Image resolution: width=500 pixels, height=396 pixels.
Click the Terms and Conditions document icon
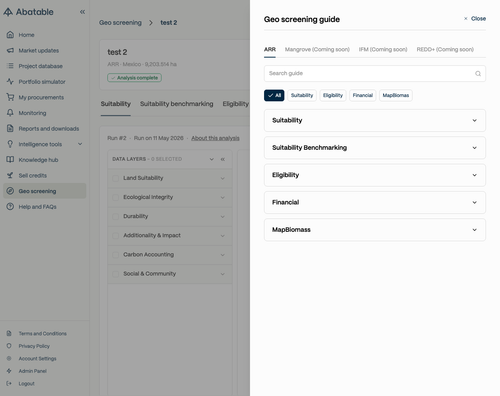coord(9,333)
